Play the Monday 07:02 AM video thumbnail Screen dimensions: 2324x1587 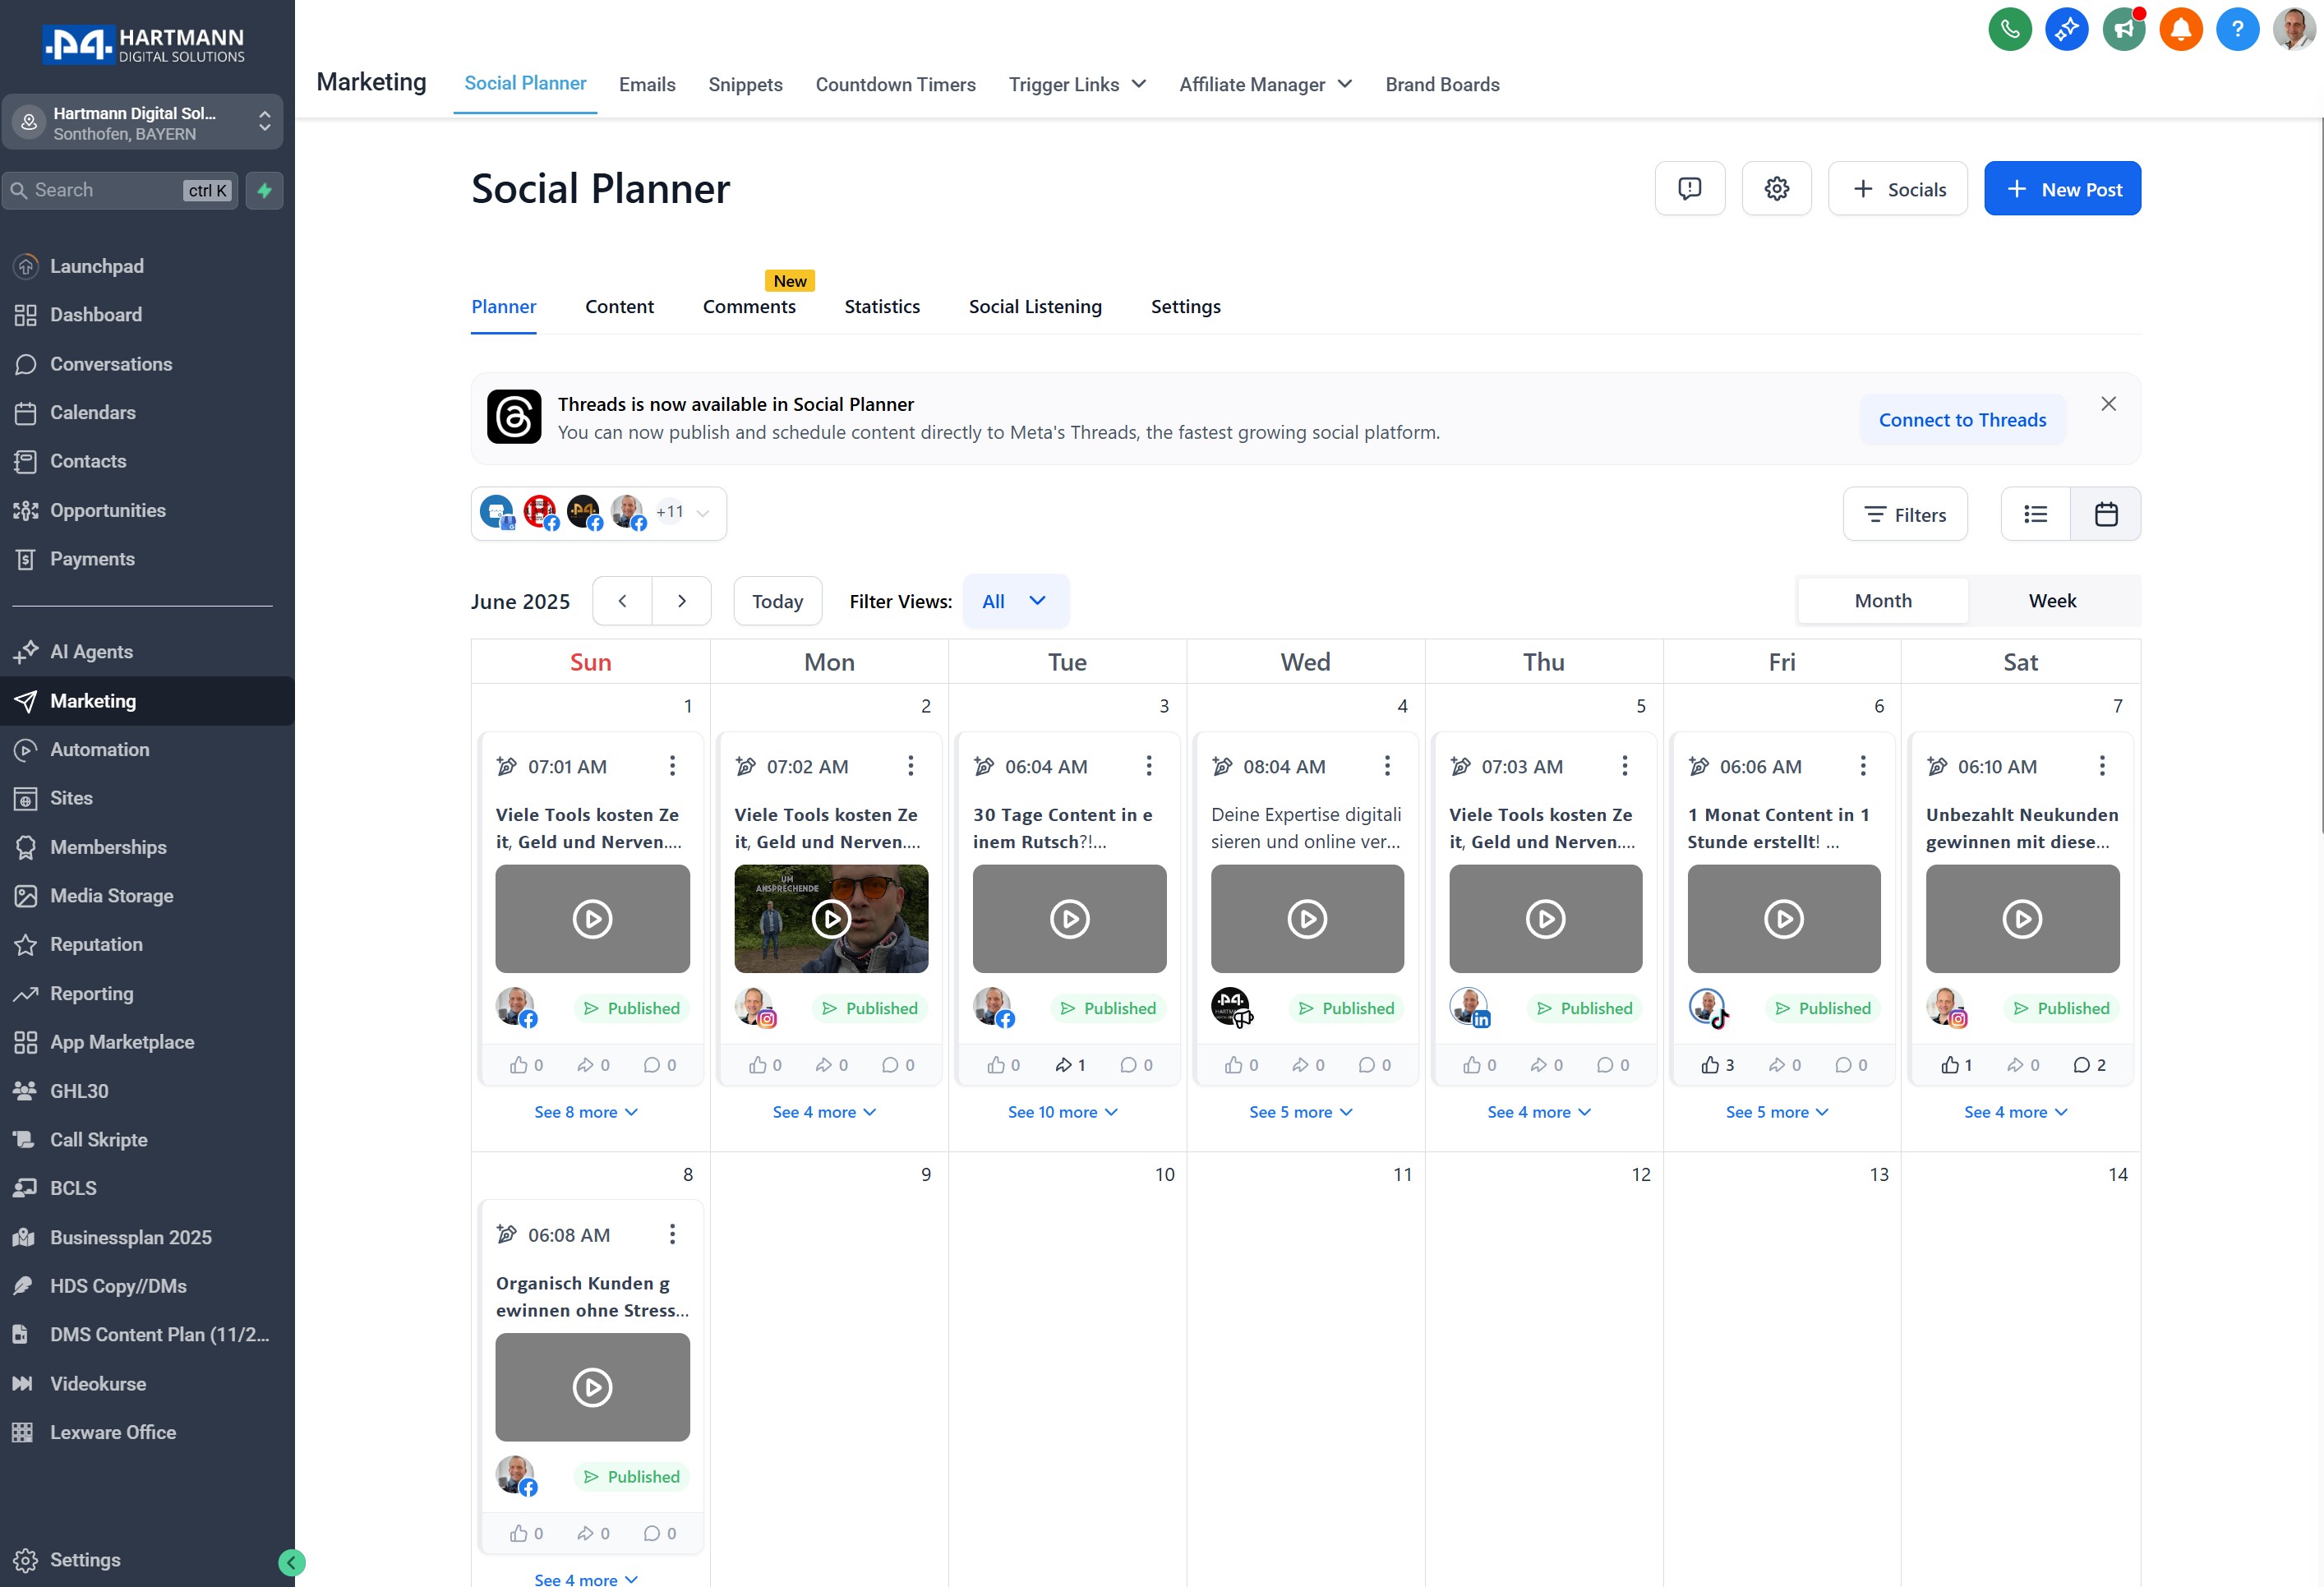(830, 918)
